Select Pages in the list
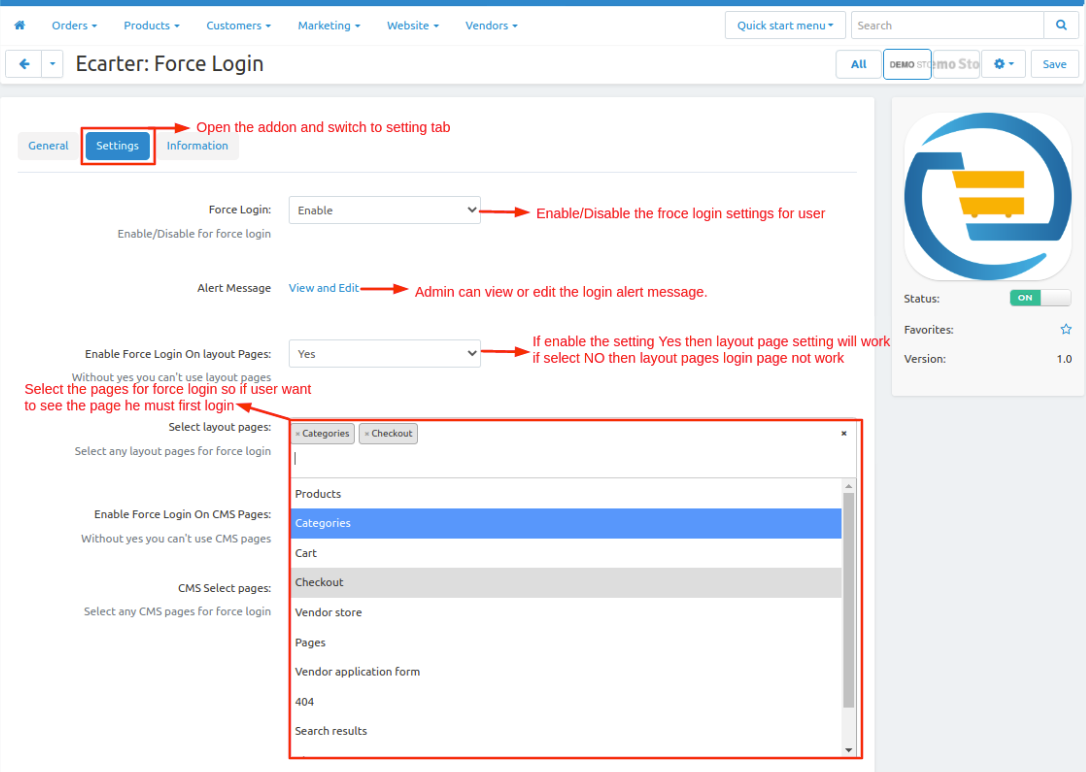The image size is (1086, 772). (566, 642)
